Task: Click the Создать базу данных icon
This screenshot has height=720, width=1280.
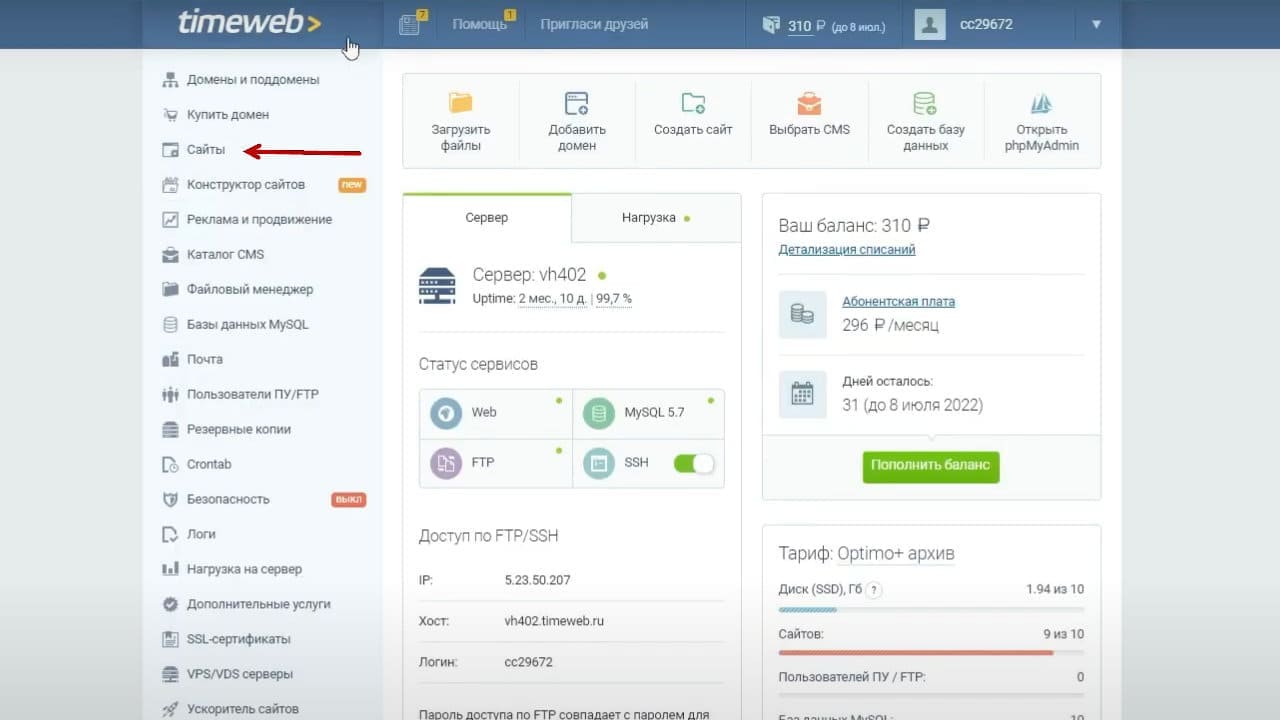Action: 925,102
